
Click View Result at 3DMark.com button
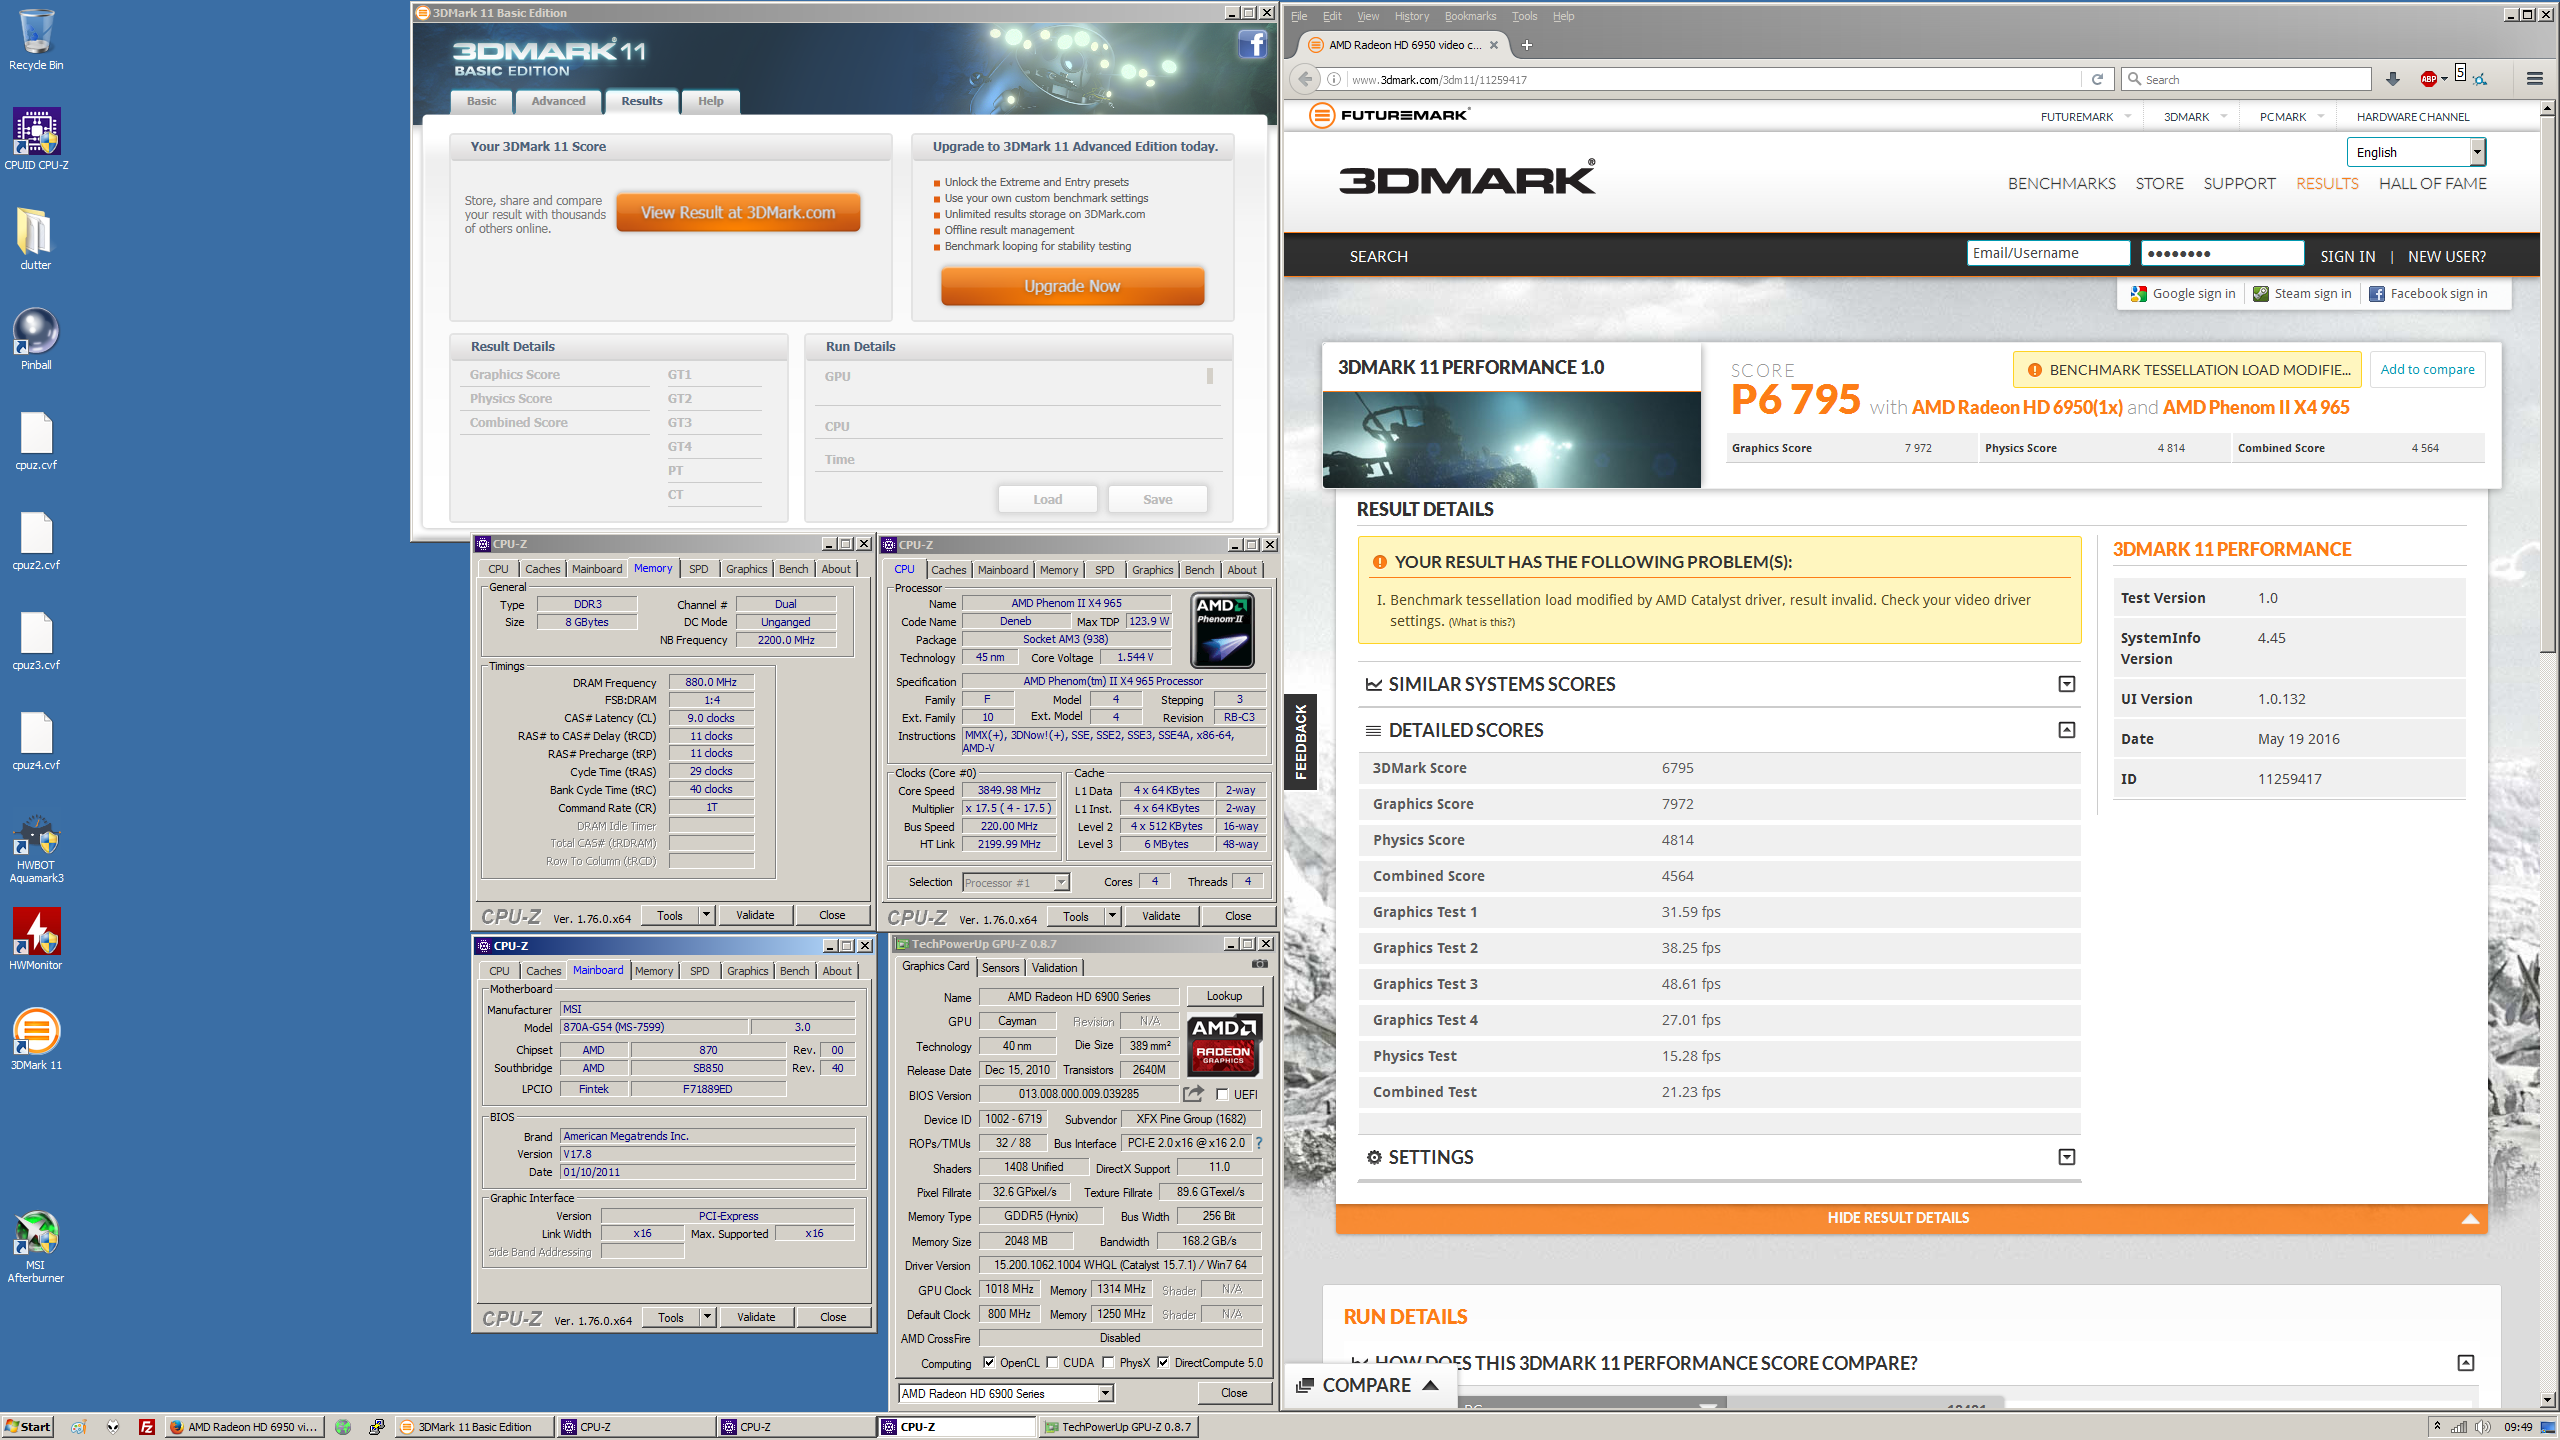(738, 212)
